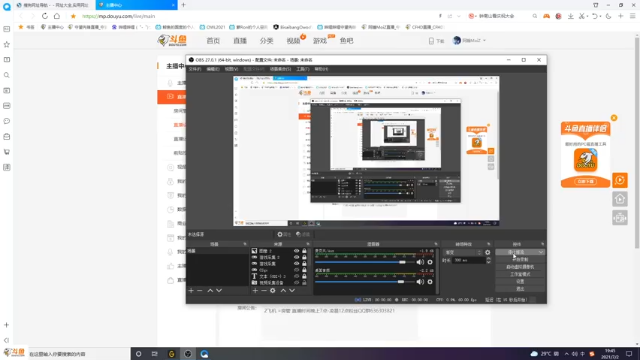Open desktop audio settings gear
This screenshot has width=640, height=360.
[430, 282]
